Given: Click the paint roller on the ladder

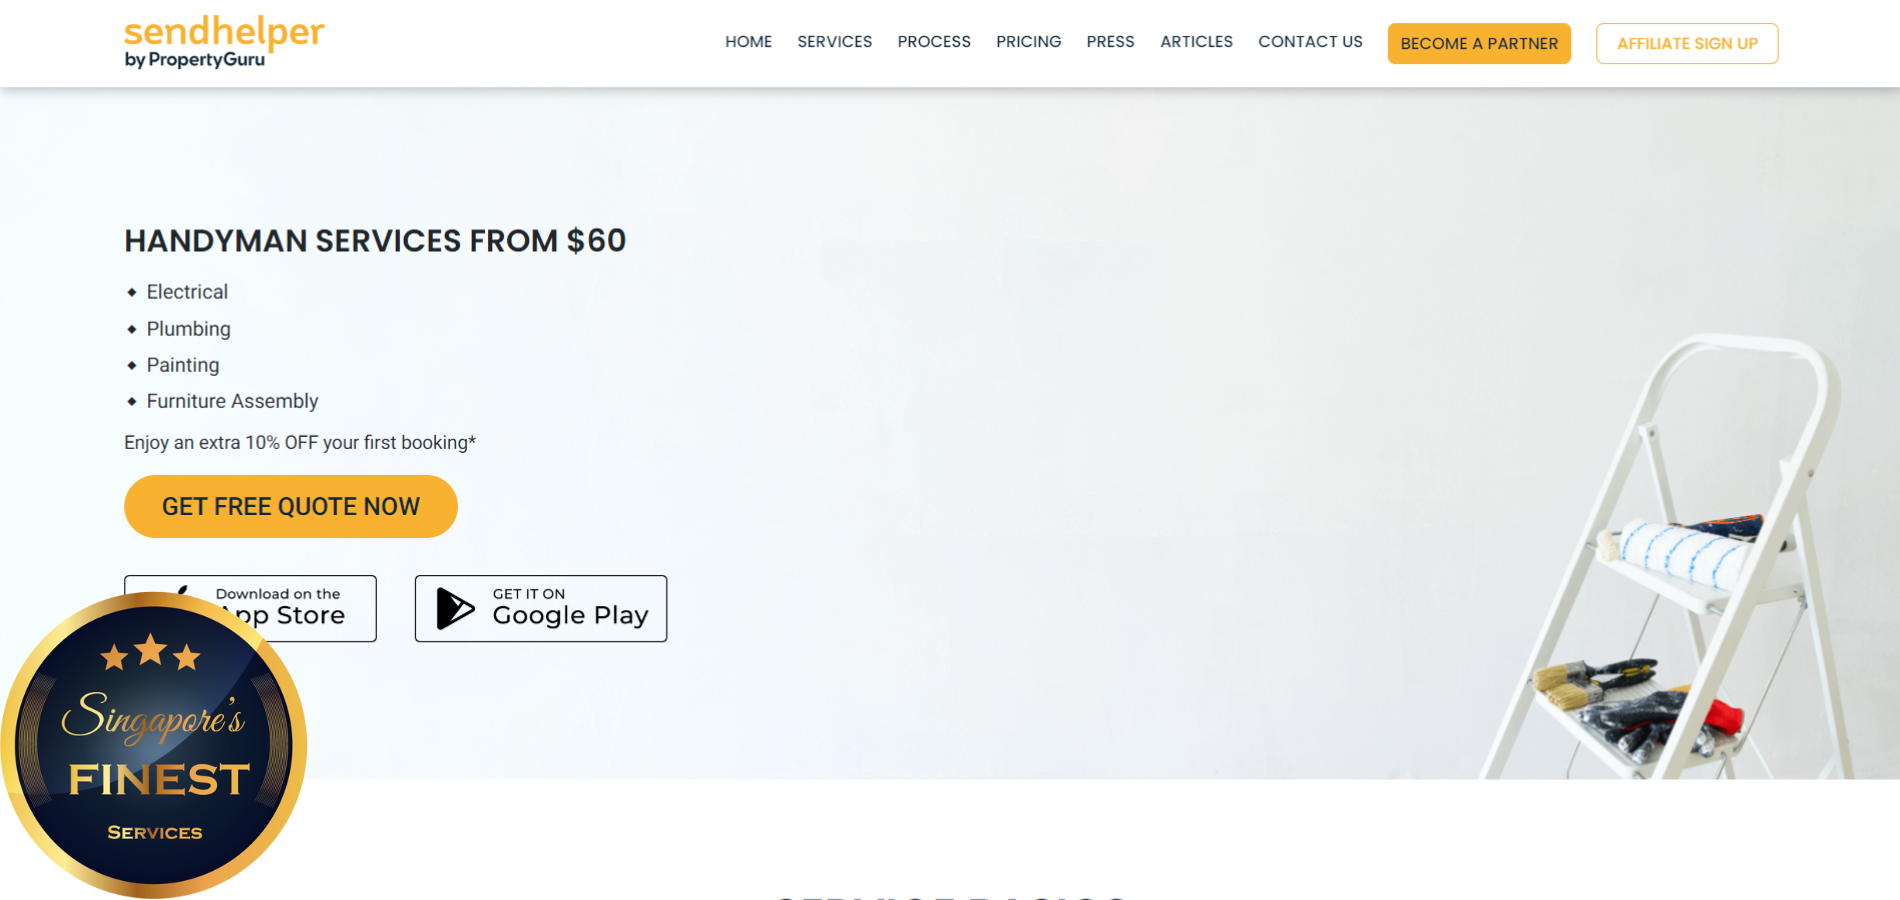Looking at the screenshot, I should (1678, 551).
